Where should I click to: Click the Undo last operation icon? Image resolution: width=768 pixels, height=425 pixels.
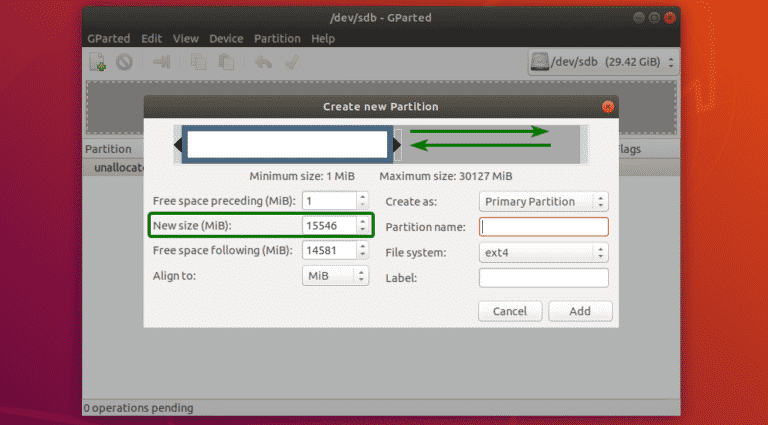click(264, 62)
